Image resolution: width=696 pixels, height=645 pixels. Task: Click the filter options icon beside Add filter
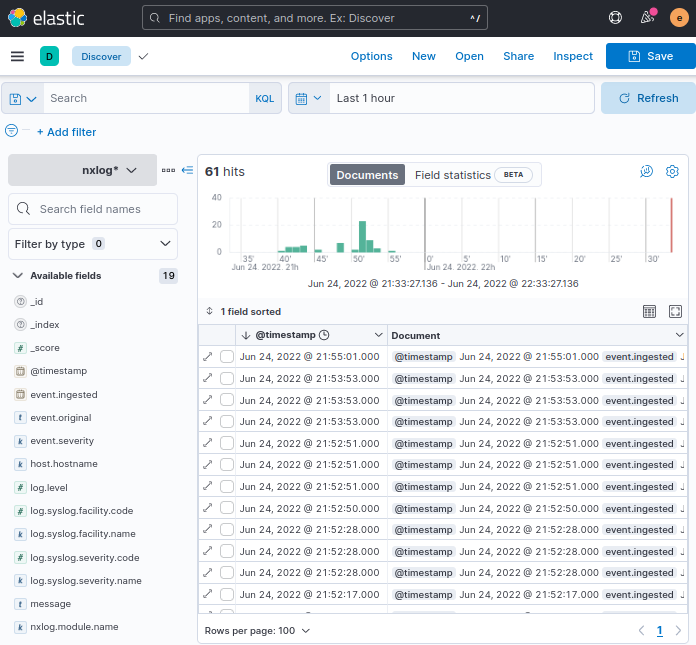(x=12, y=131)
